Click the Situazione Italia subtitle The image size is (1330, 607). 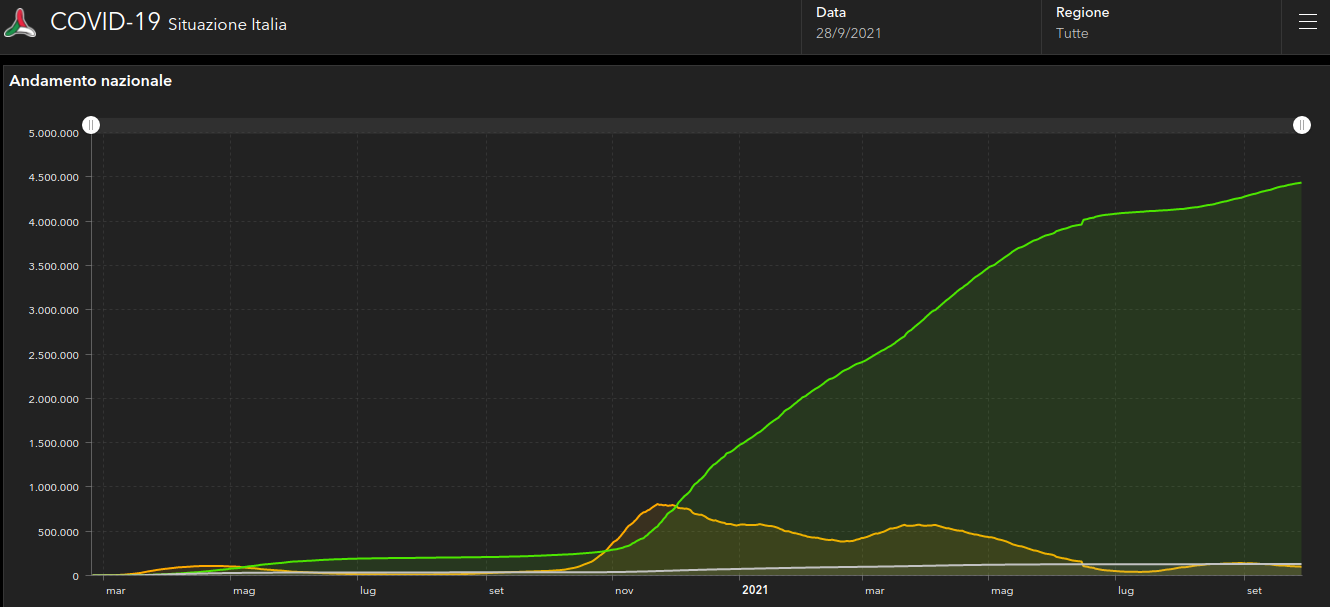[x=227, y=25]
